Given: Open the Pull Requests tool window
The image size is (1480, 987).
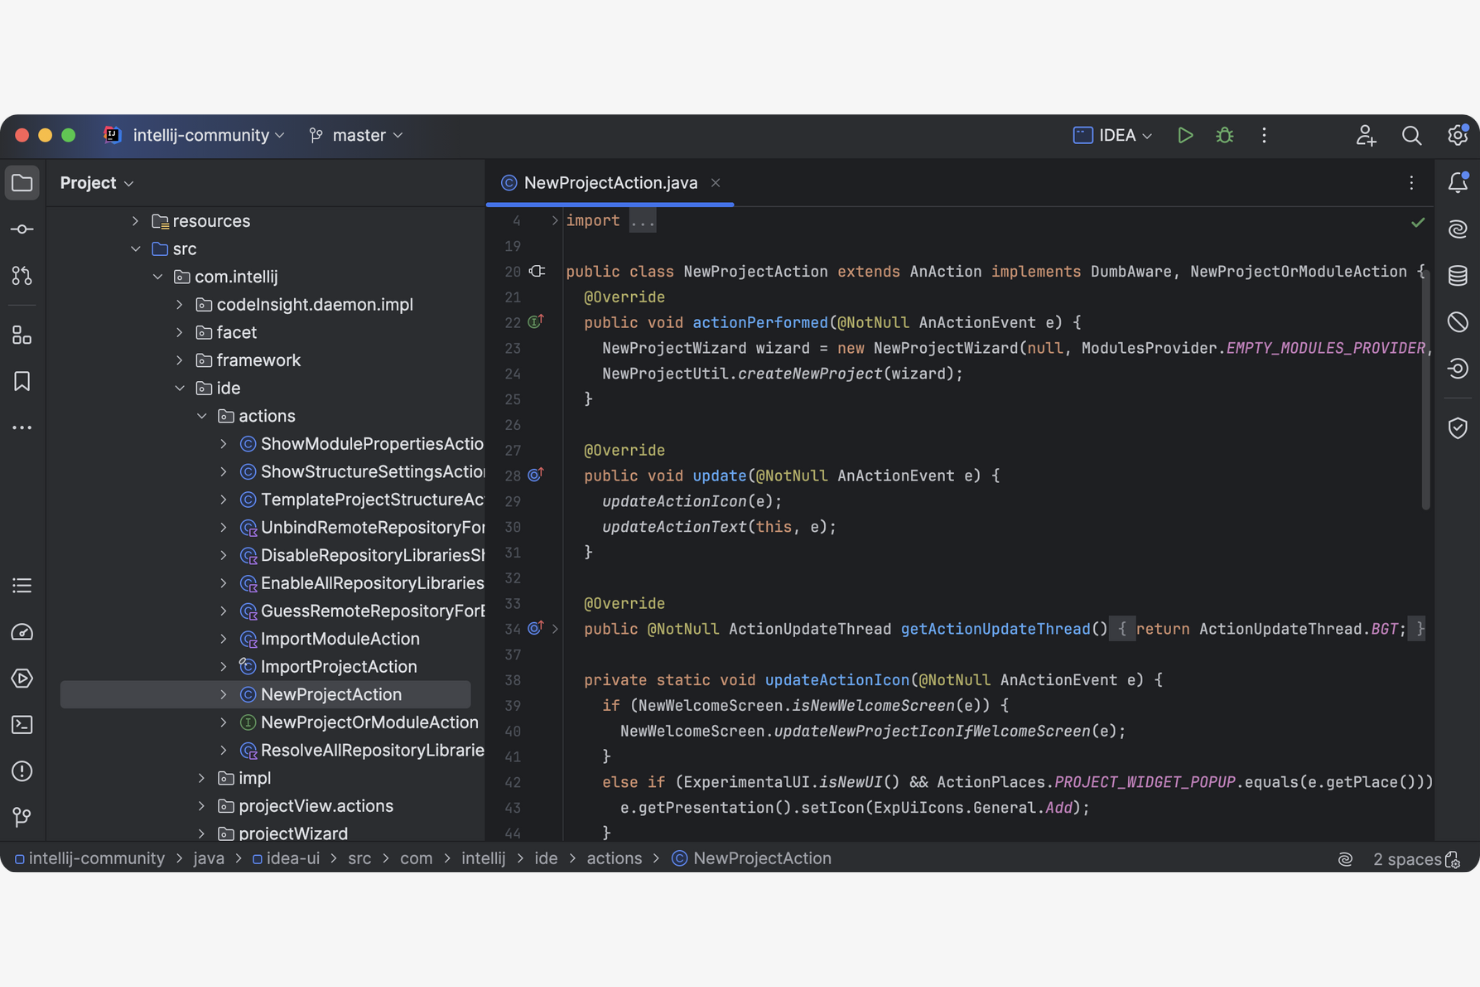Looking at the screenshot, I should click(x=22, y=275).
